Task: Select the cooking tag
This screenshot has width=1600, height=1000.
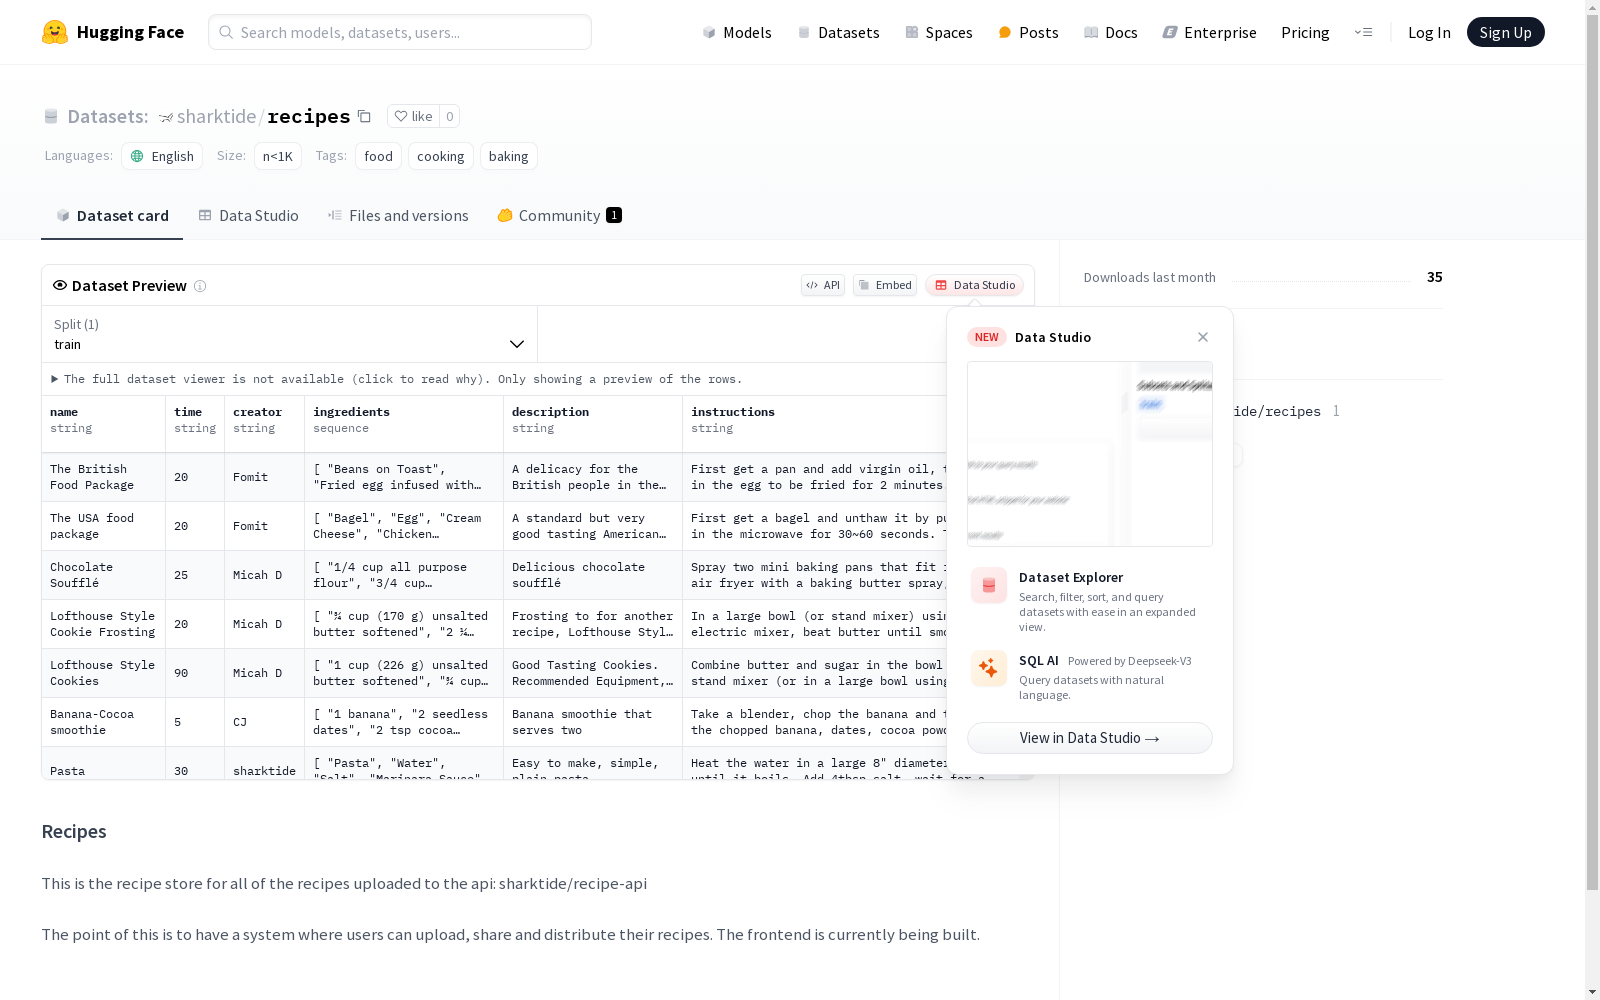Action: point(441,156)
